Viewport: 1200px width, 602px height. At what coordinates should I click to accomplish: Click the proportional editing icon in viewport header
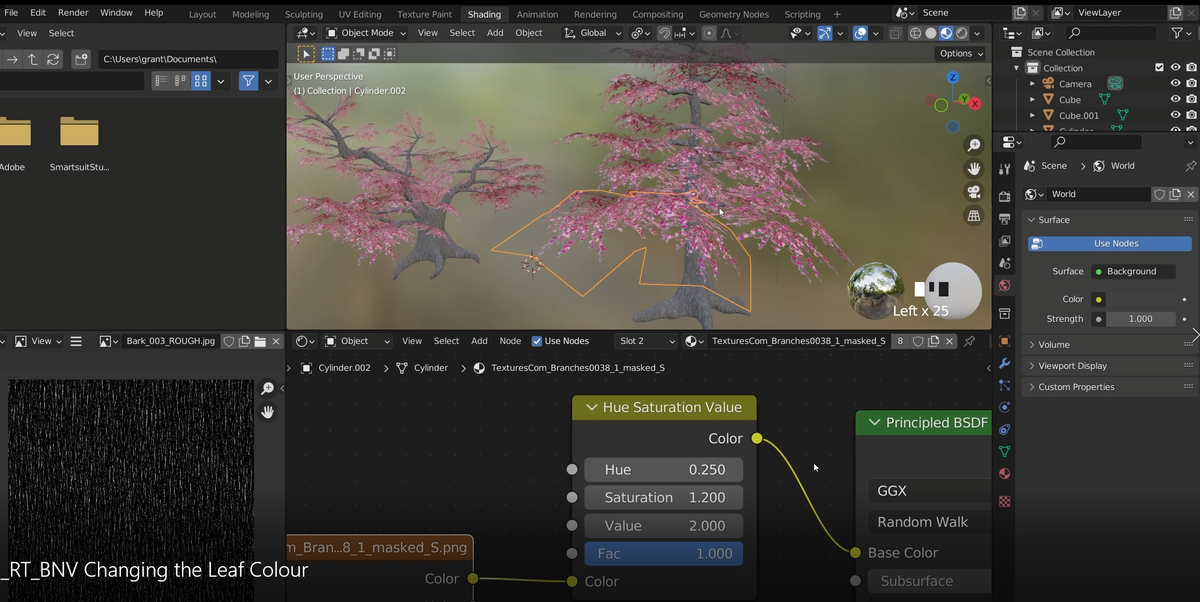click(x=709, y=33)
